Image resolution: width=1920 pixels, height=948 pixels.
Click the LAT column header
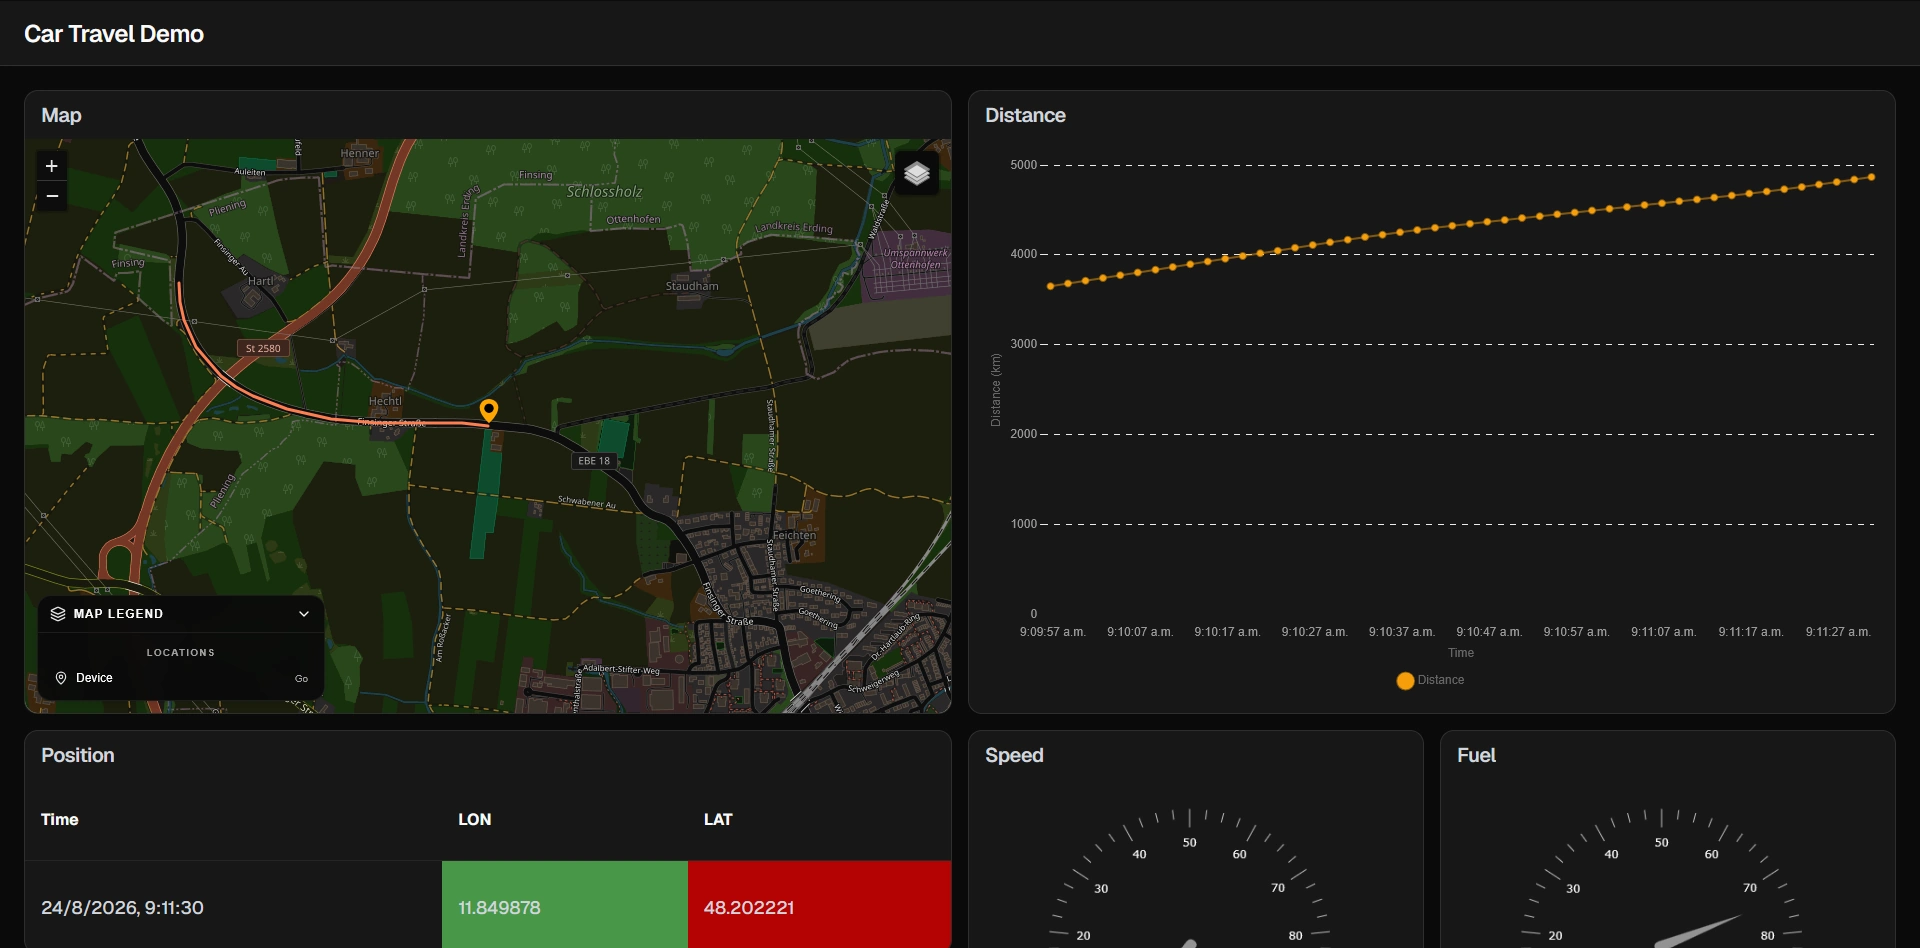pyautogui.click(x=718, y=819)
